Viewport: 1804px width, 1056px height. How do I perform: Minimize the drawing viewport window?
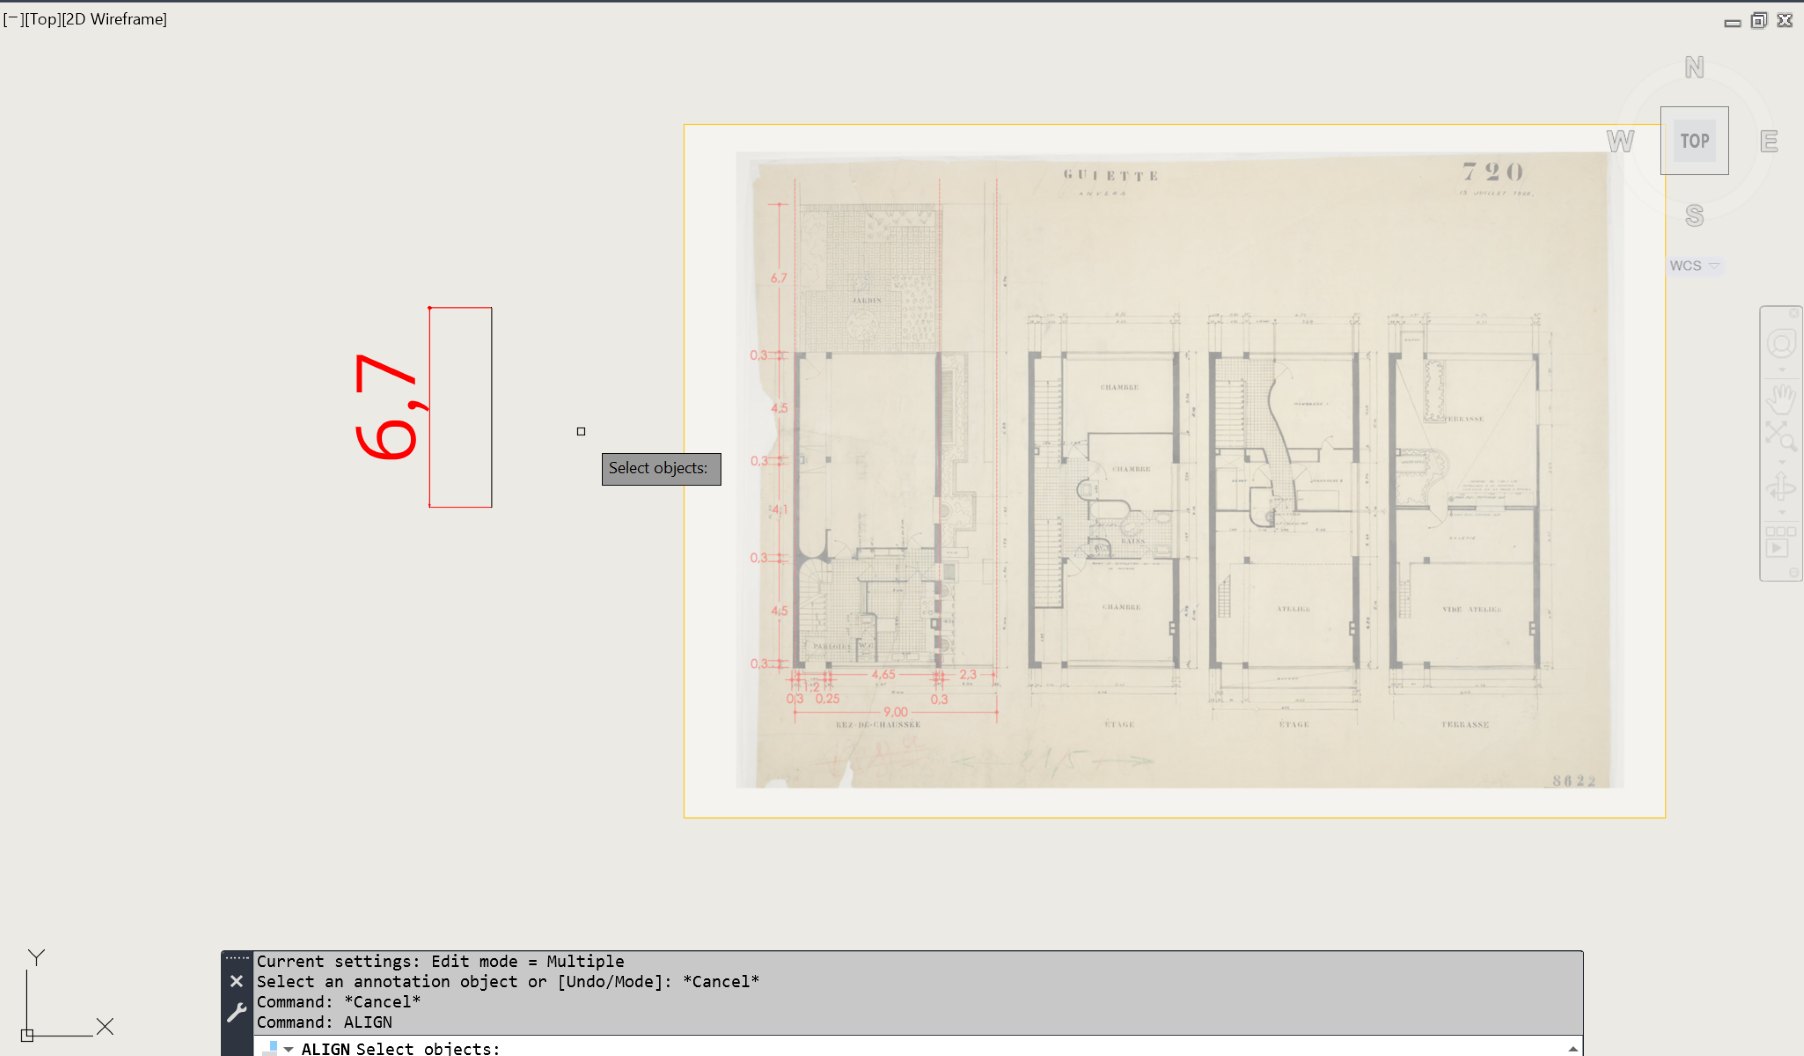pos(1733,22)
